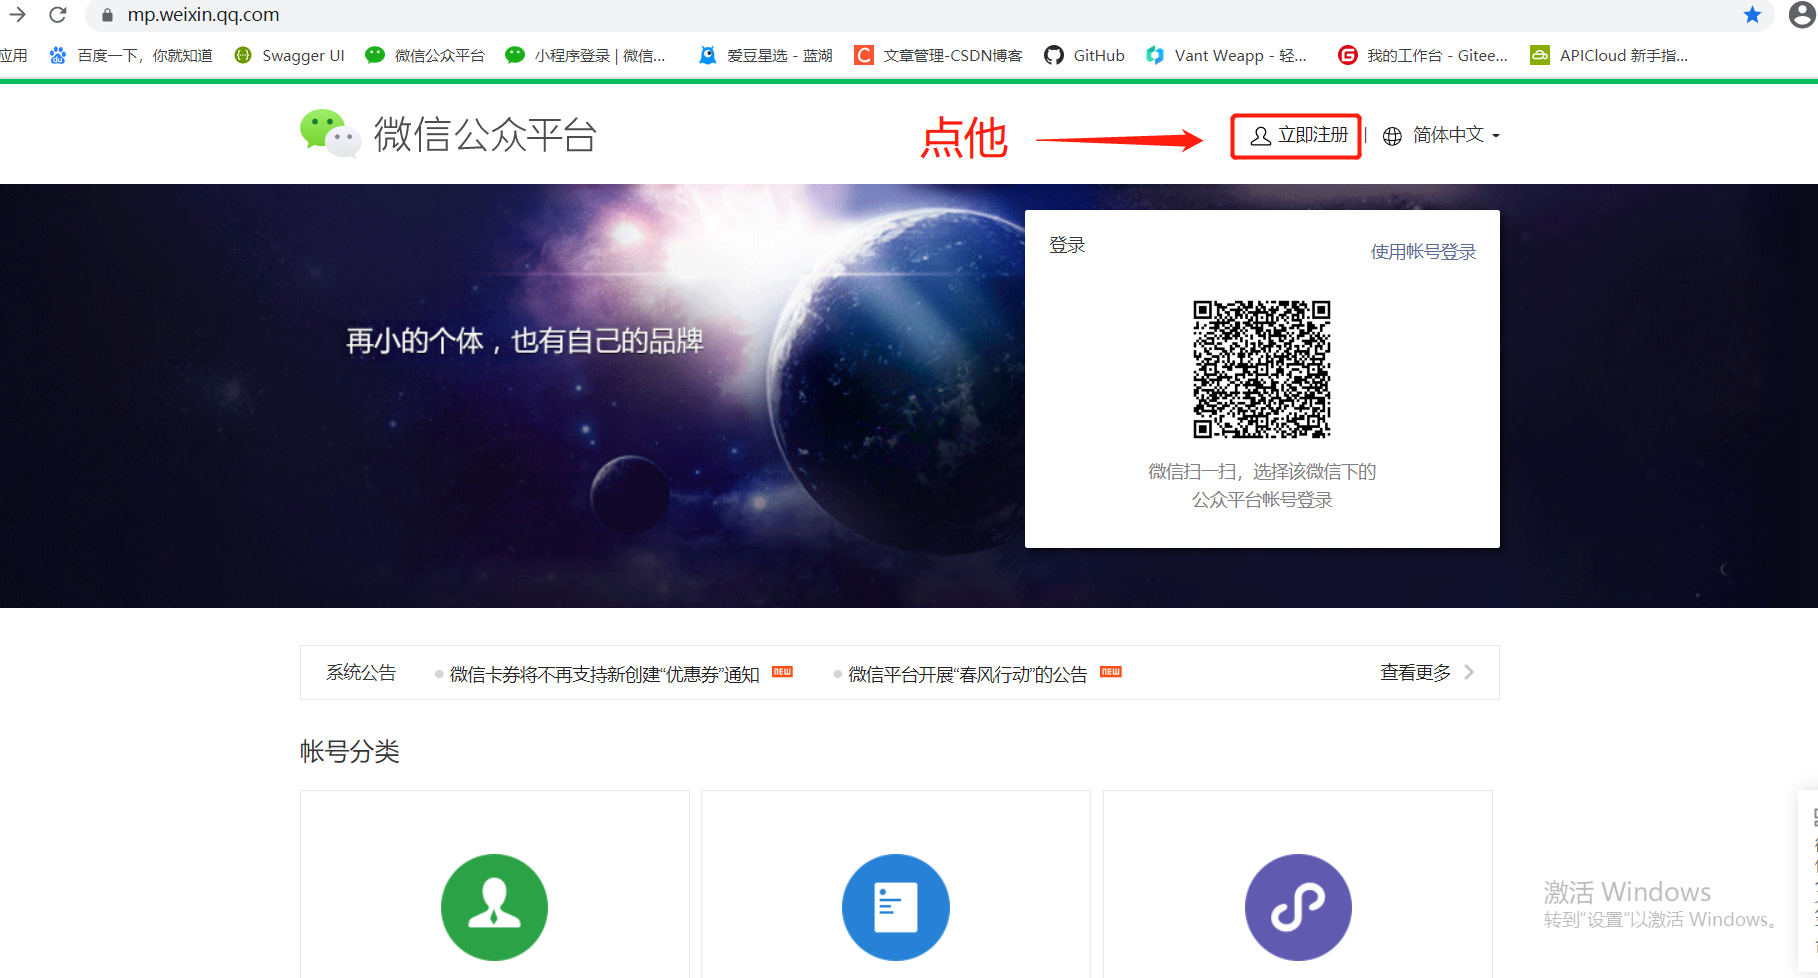The image size is (1818, 978).
Task: Click the login QR code
Action: [1262, 369]
